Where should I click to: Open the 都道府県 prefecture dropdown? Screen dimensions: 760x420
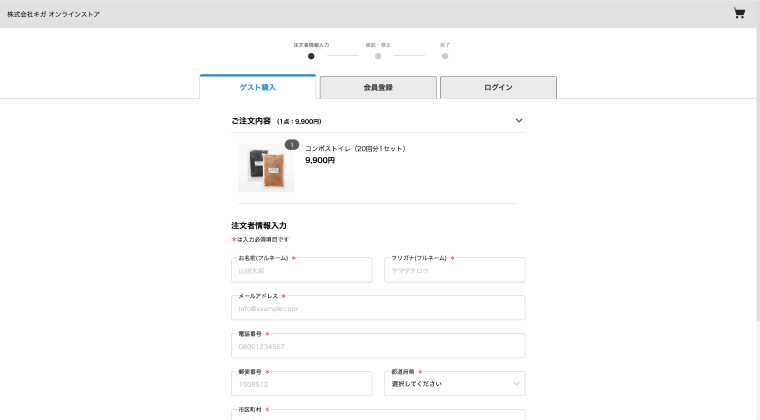tap(454, 383)
